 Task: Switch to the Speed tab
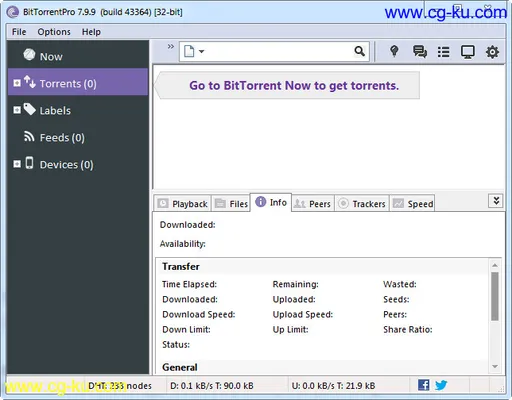pyautogui.click(x=412, y=203)
